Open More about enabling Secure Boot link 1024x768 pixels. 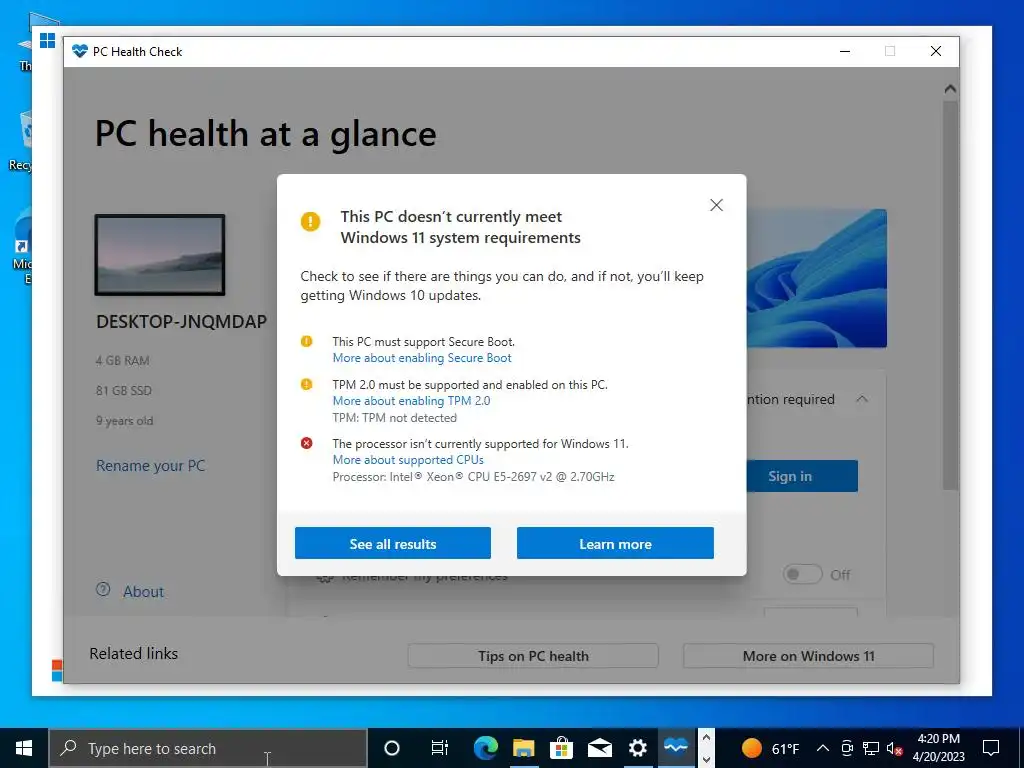click(422, 358)
